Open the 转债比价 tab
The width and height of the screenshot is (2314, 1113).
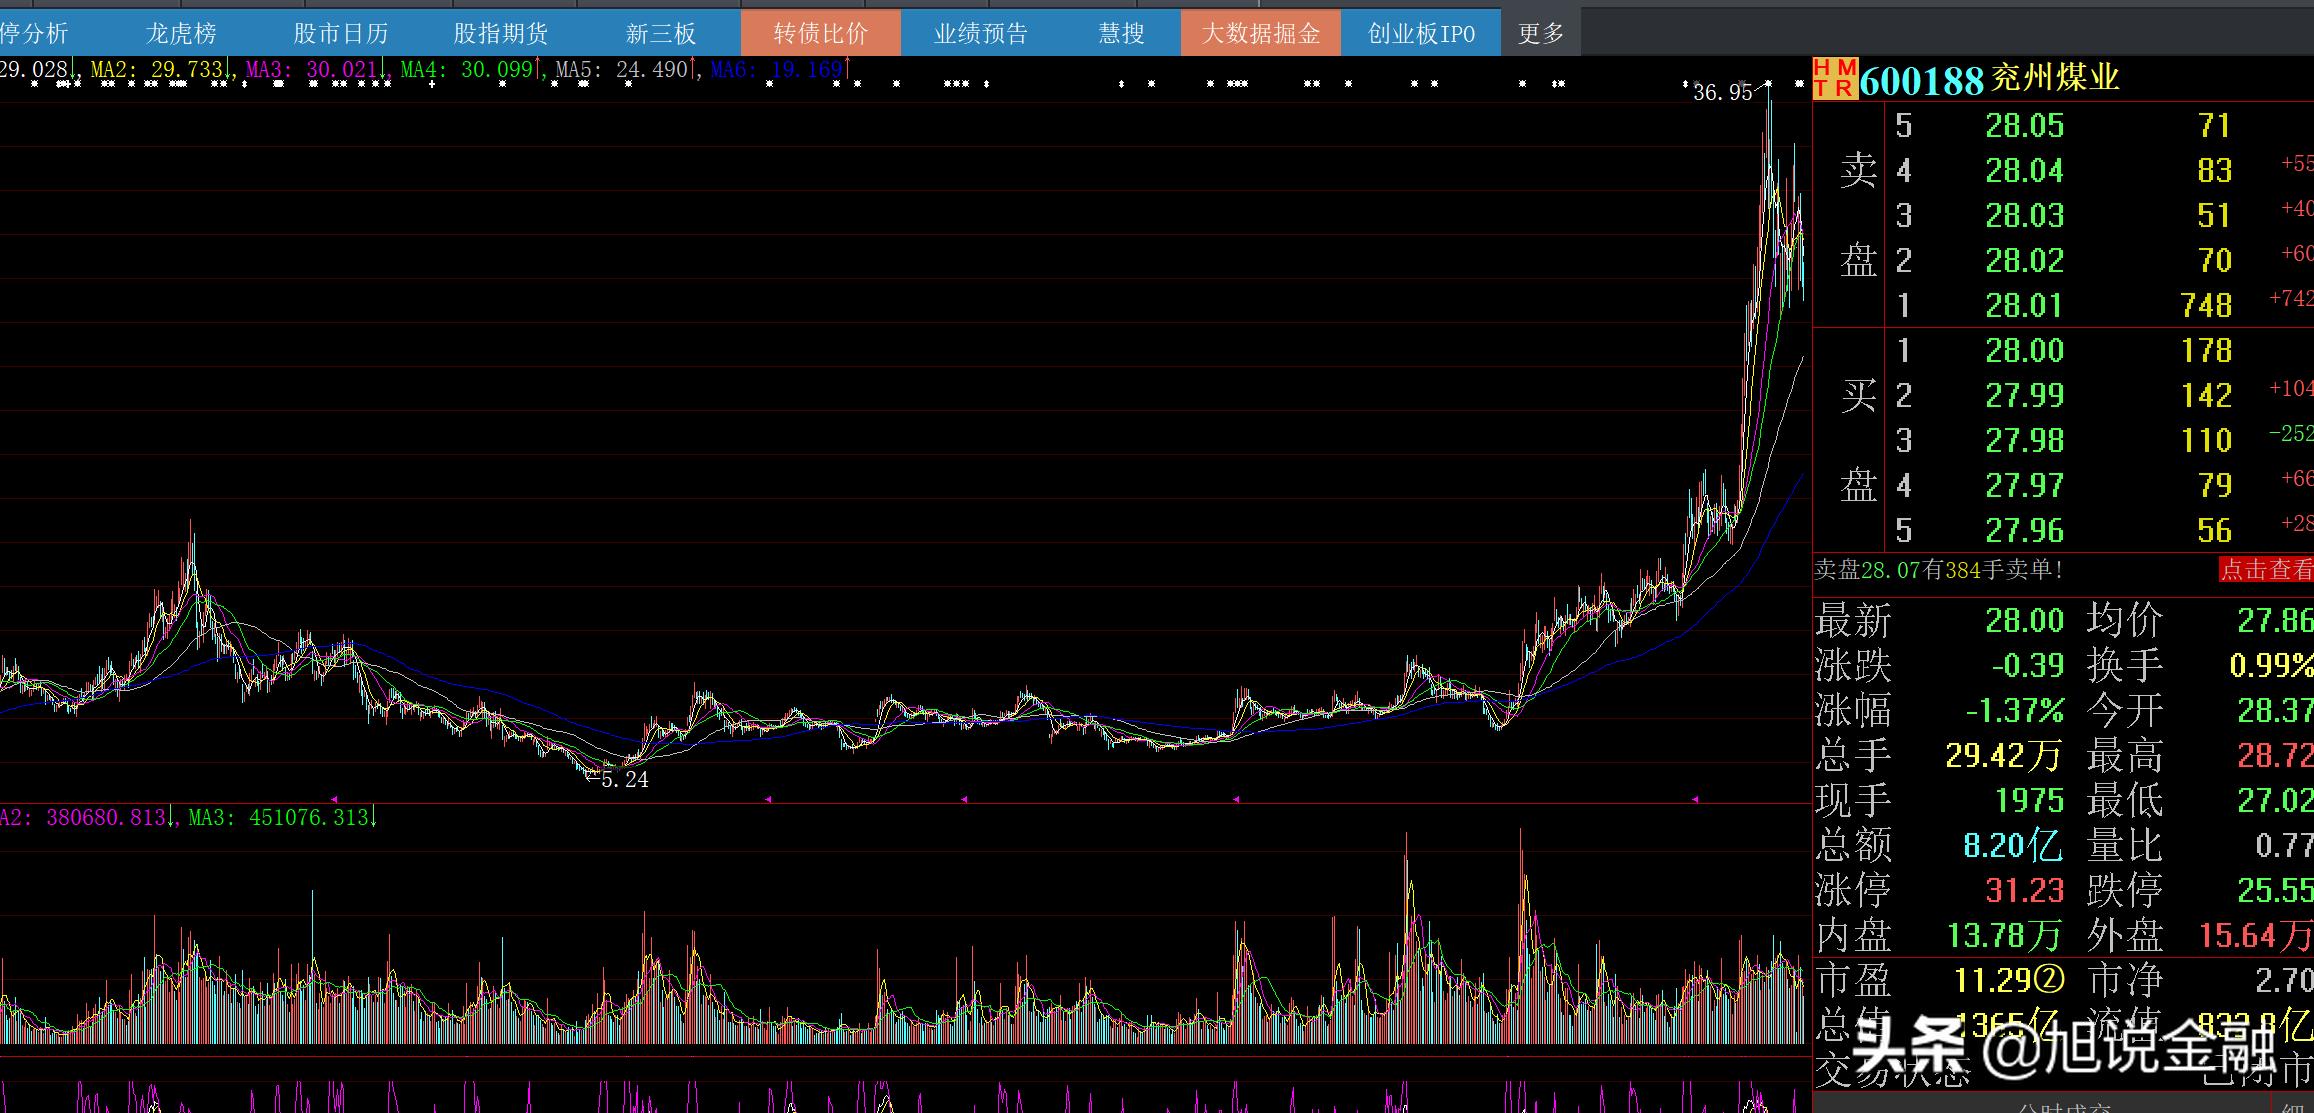pyautogui.click(x=820, y=34)
